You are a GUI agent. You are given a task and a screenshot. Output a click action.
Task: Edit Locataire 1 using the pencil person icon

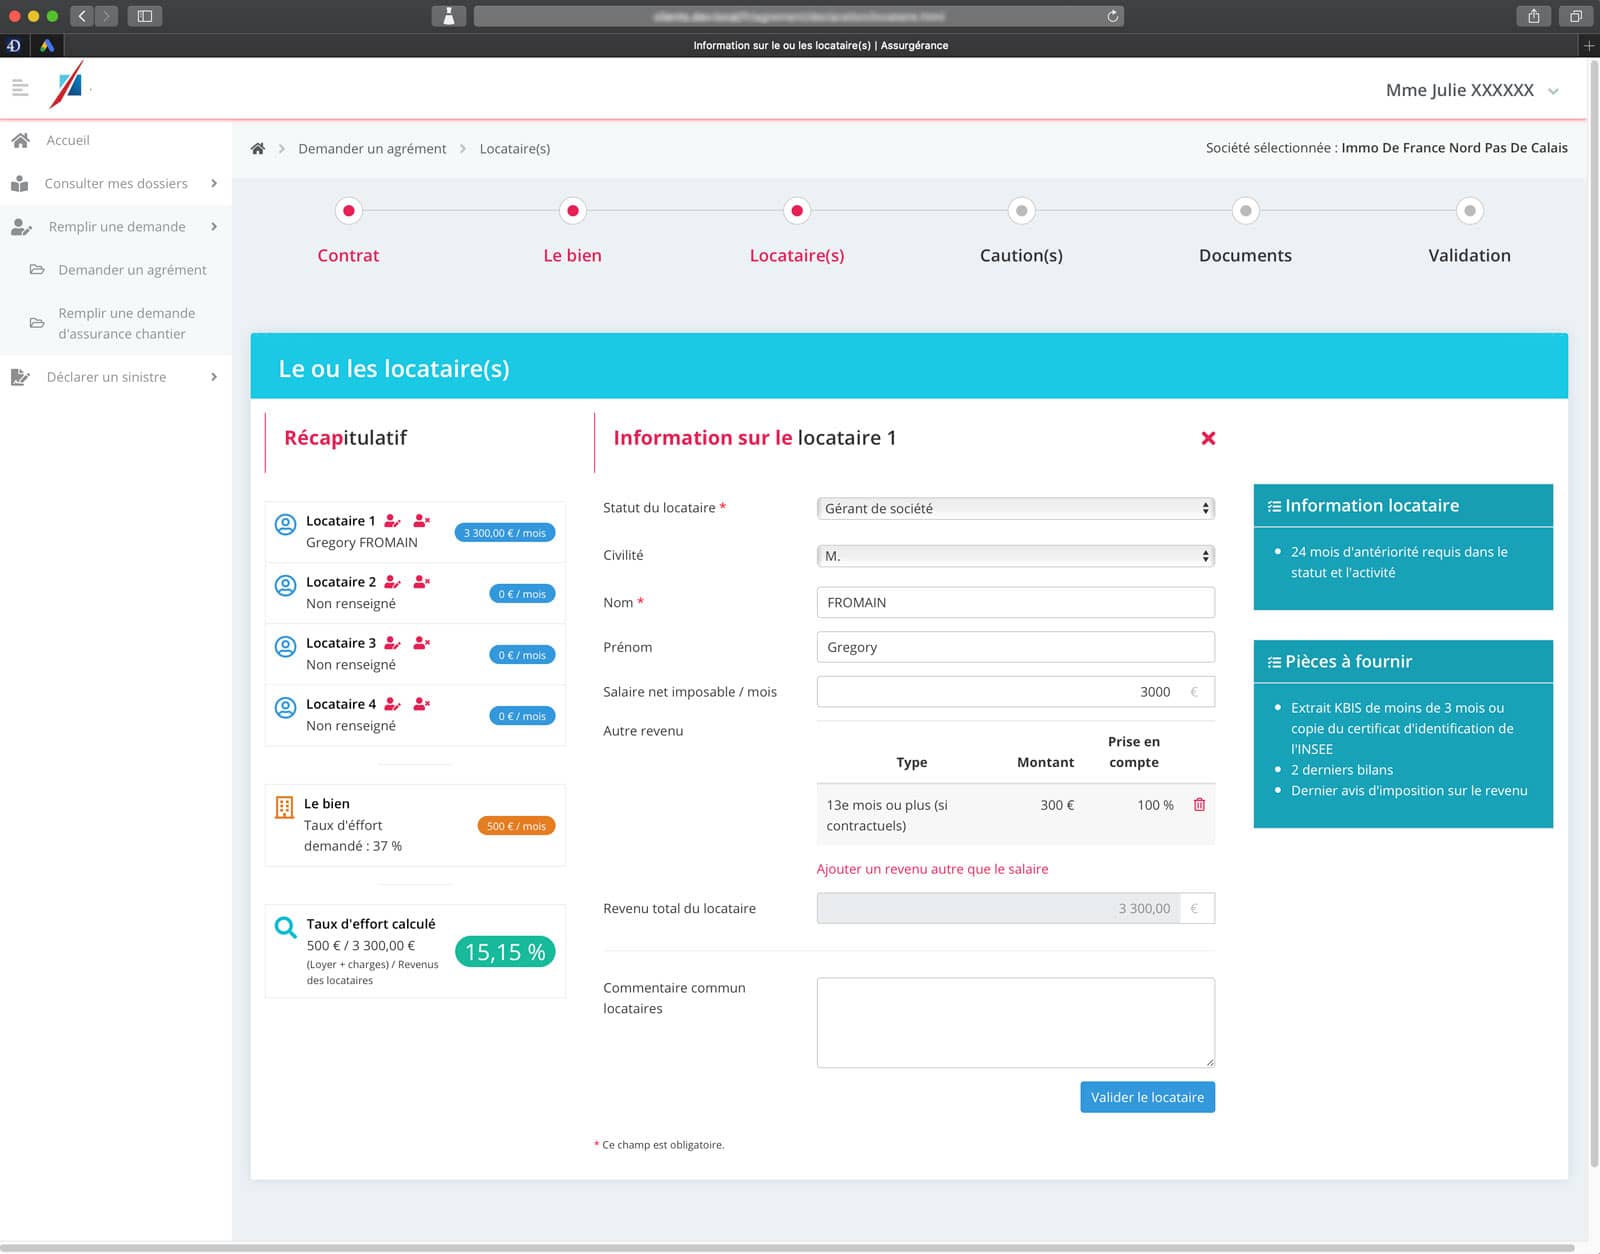(x=392, y=521)
